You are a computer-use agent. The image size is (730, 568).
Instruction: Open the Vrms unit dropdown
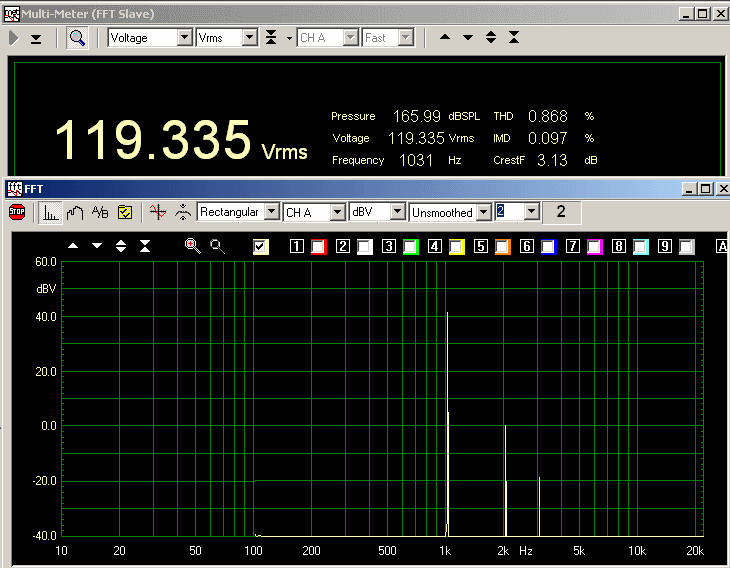249,38
